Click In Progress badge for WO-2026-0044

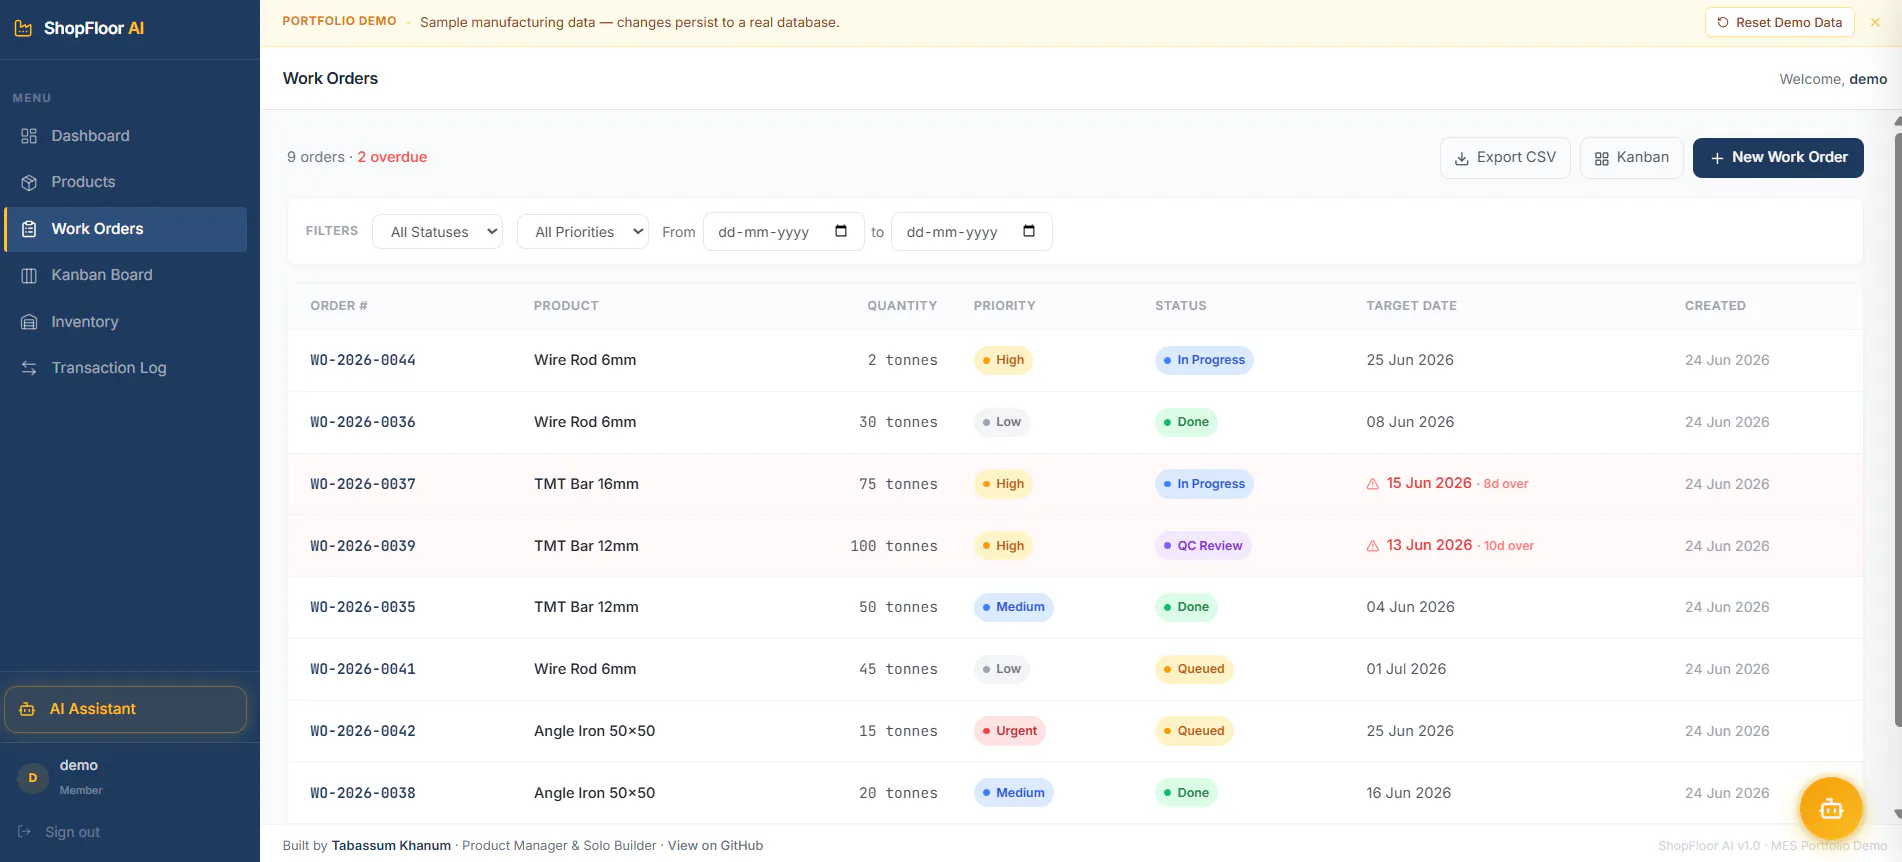pyautogui.click(x=1204, y=360)
